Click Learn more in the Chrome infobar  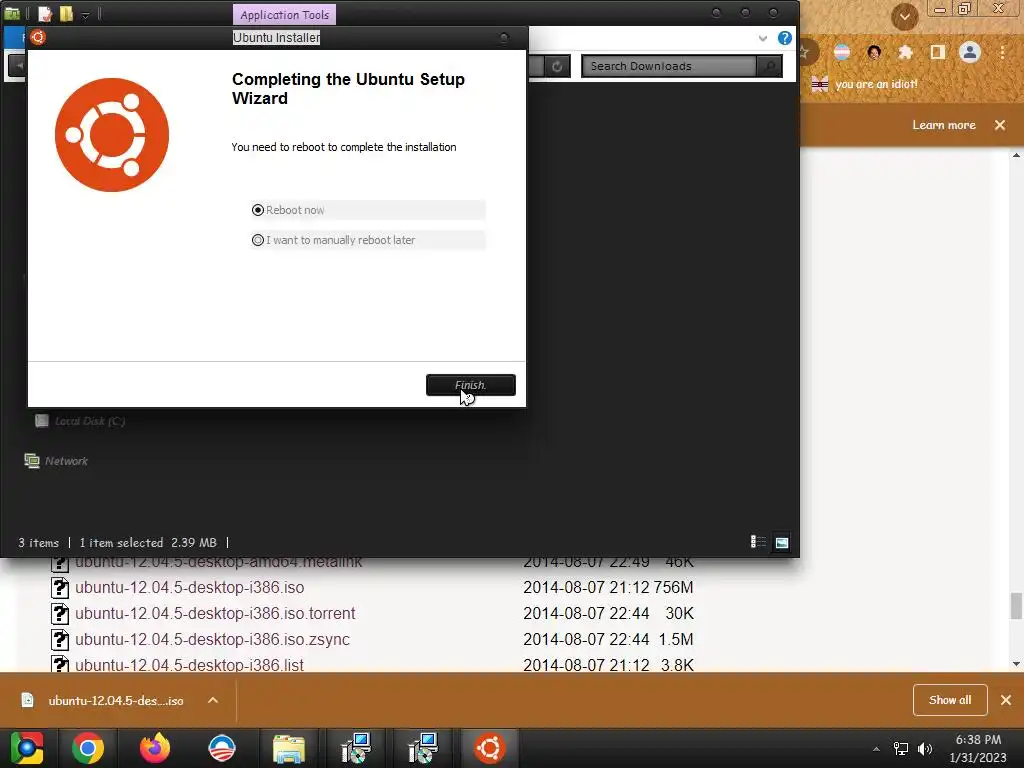click(944, 125)
